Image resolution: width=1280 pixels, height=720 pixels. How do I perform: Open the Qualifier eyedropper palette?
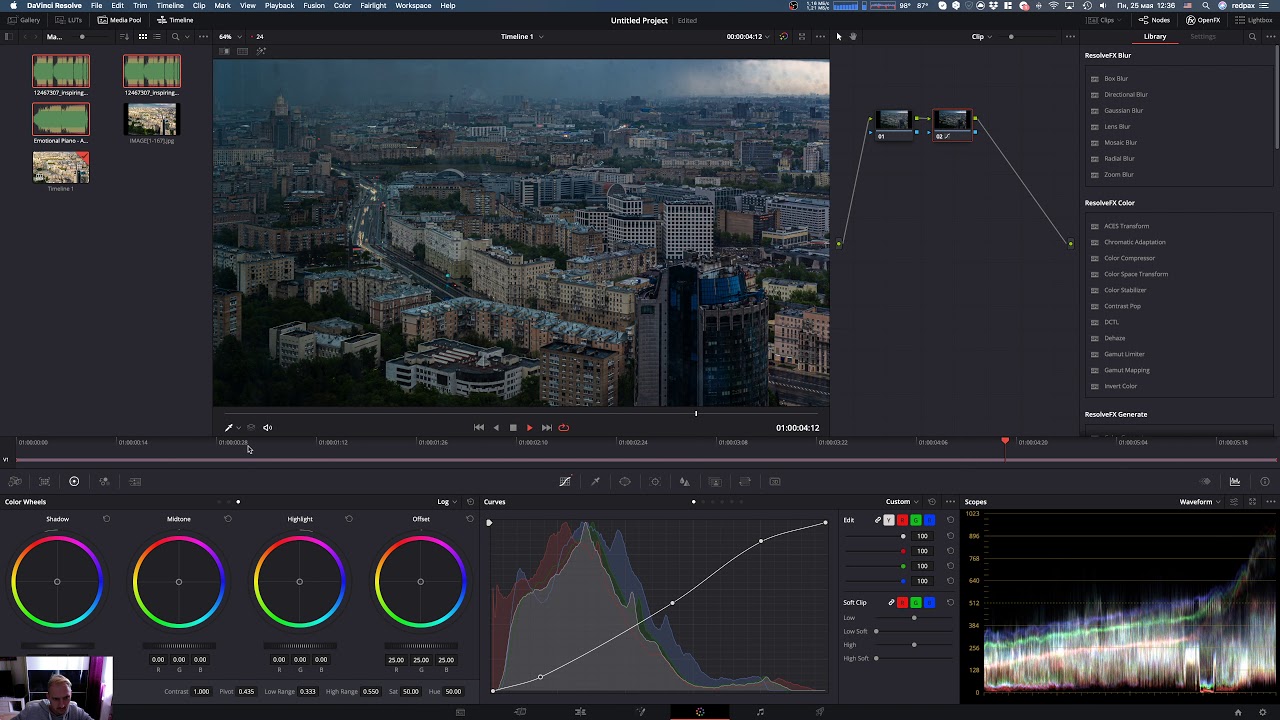coord(595,482)
